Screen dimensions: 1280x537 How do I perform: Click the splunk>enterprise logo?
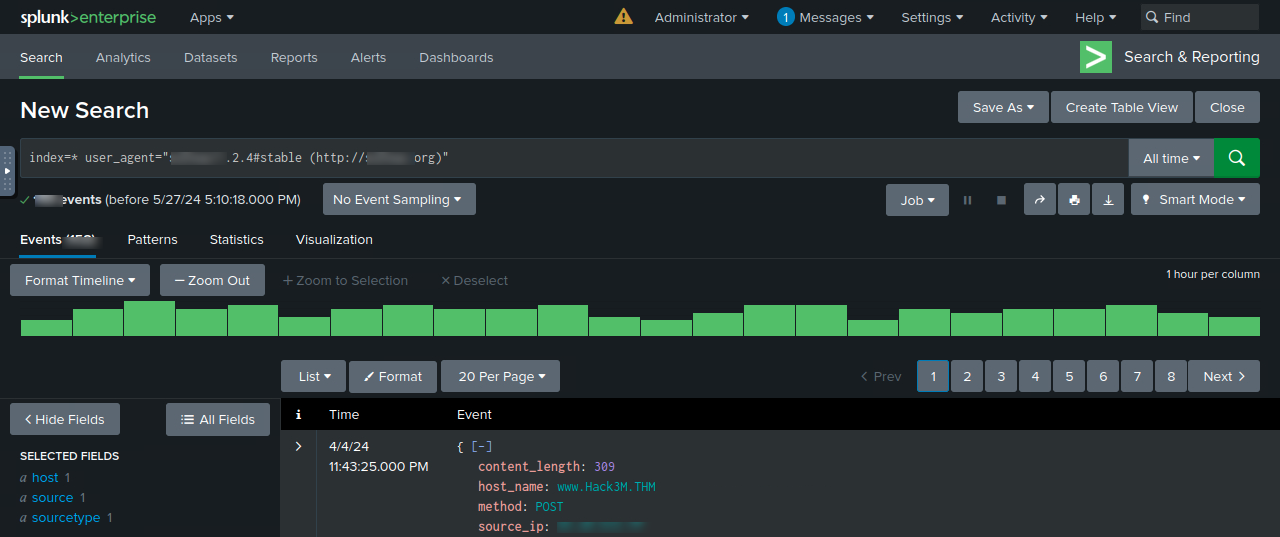(90, 17)
